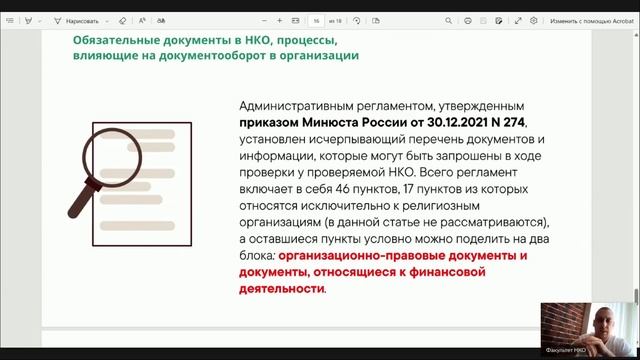Select the highlight tool
This screenshot has width=640, height=360.
[x=28, y=20]
